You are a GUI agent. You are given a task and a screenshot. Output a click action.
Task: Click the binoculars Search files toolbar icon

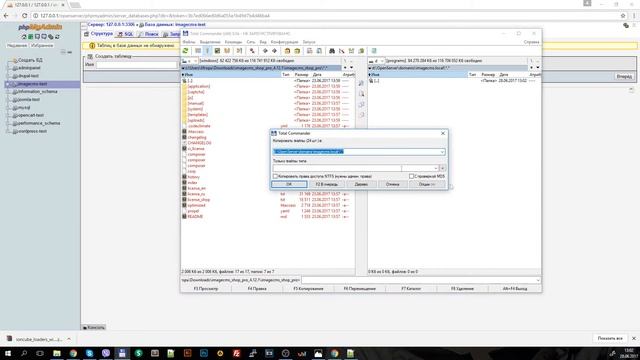(332, 51)
